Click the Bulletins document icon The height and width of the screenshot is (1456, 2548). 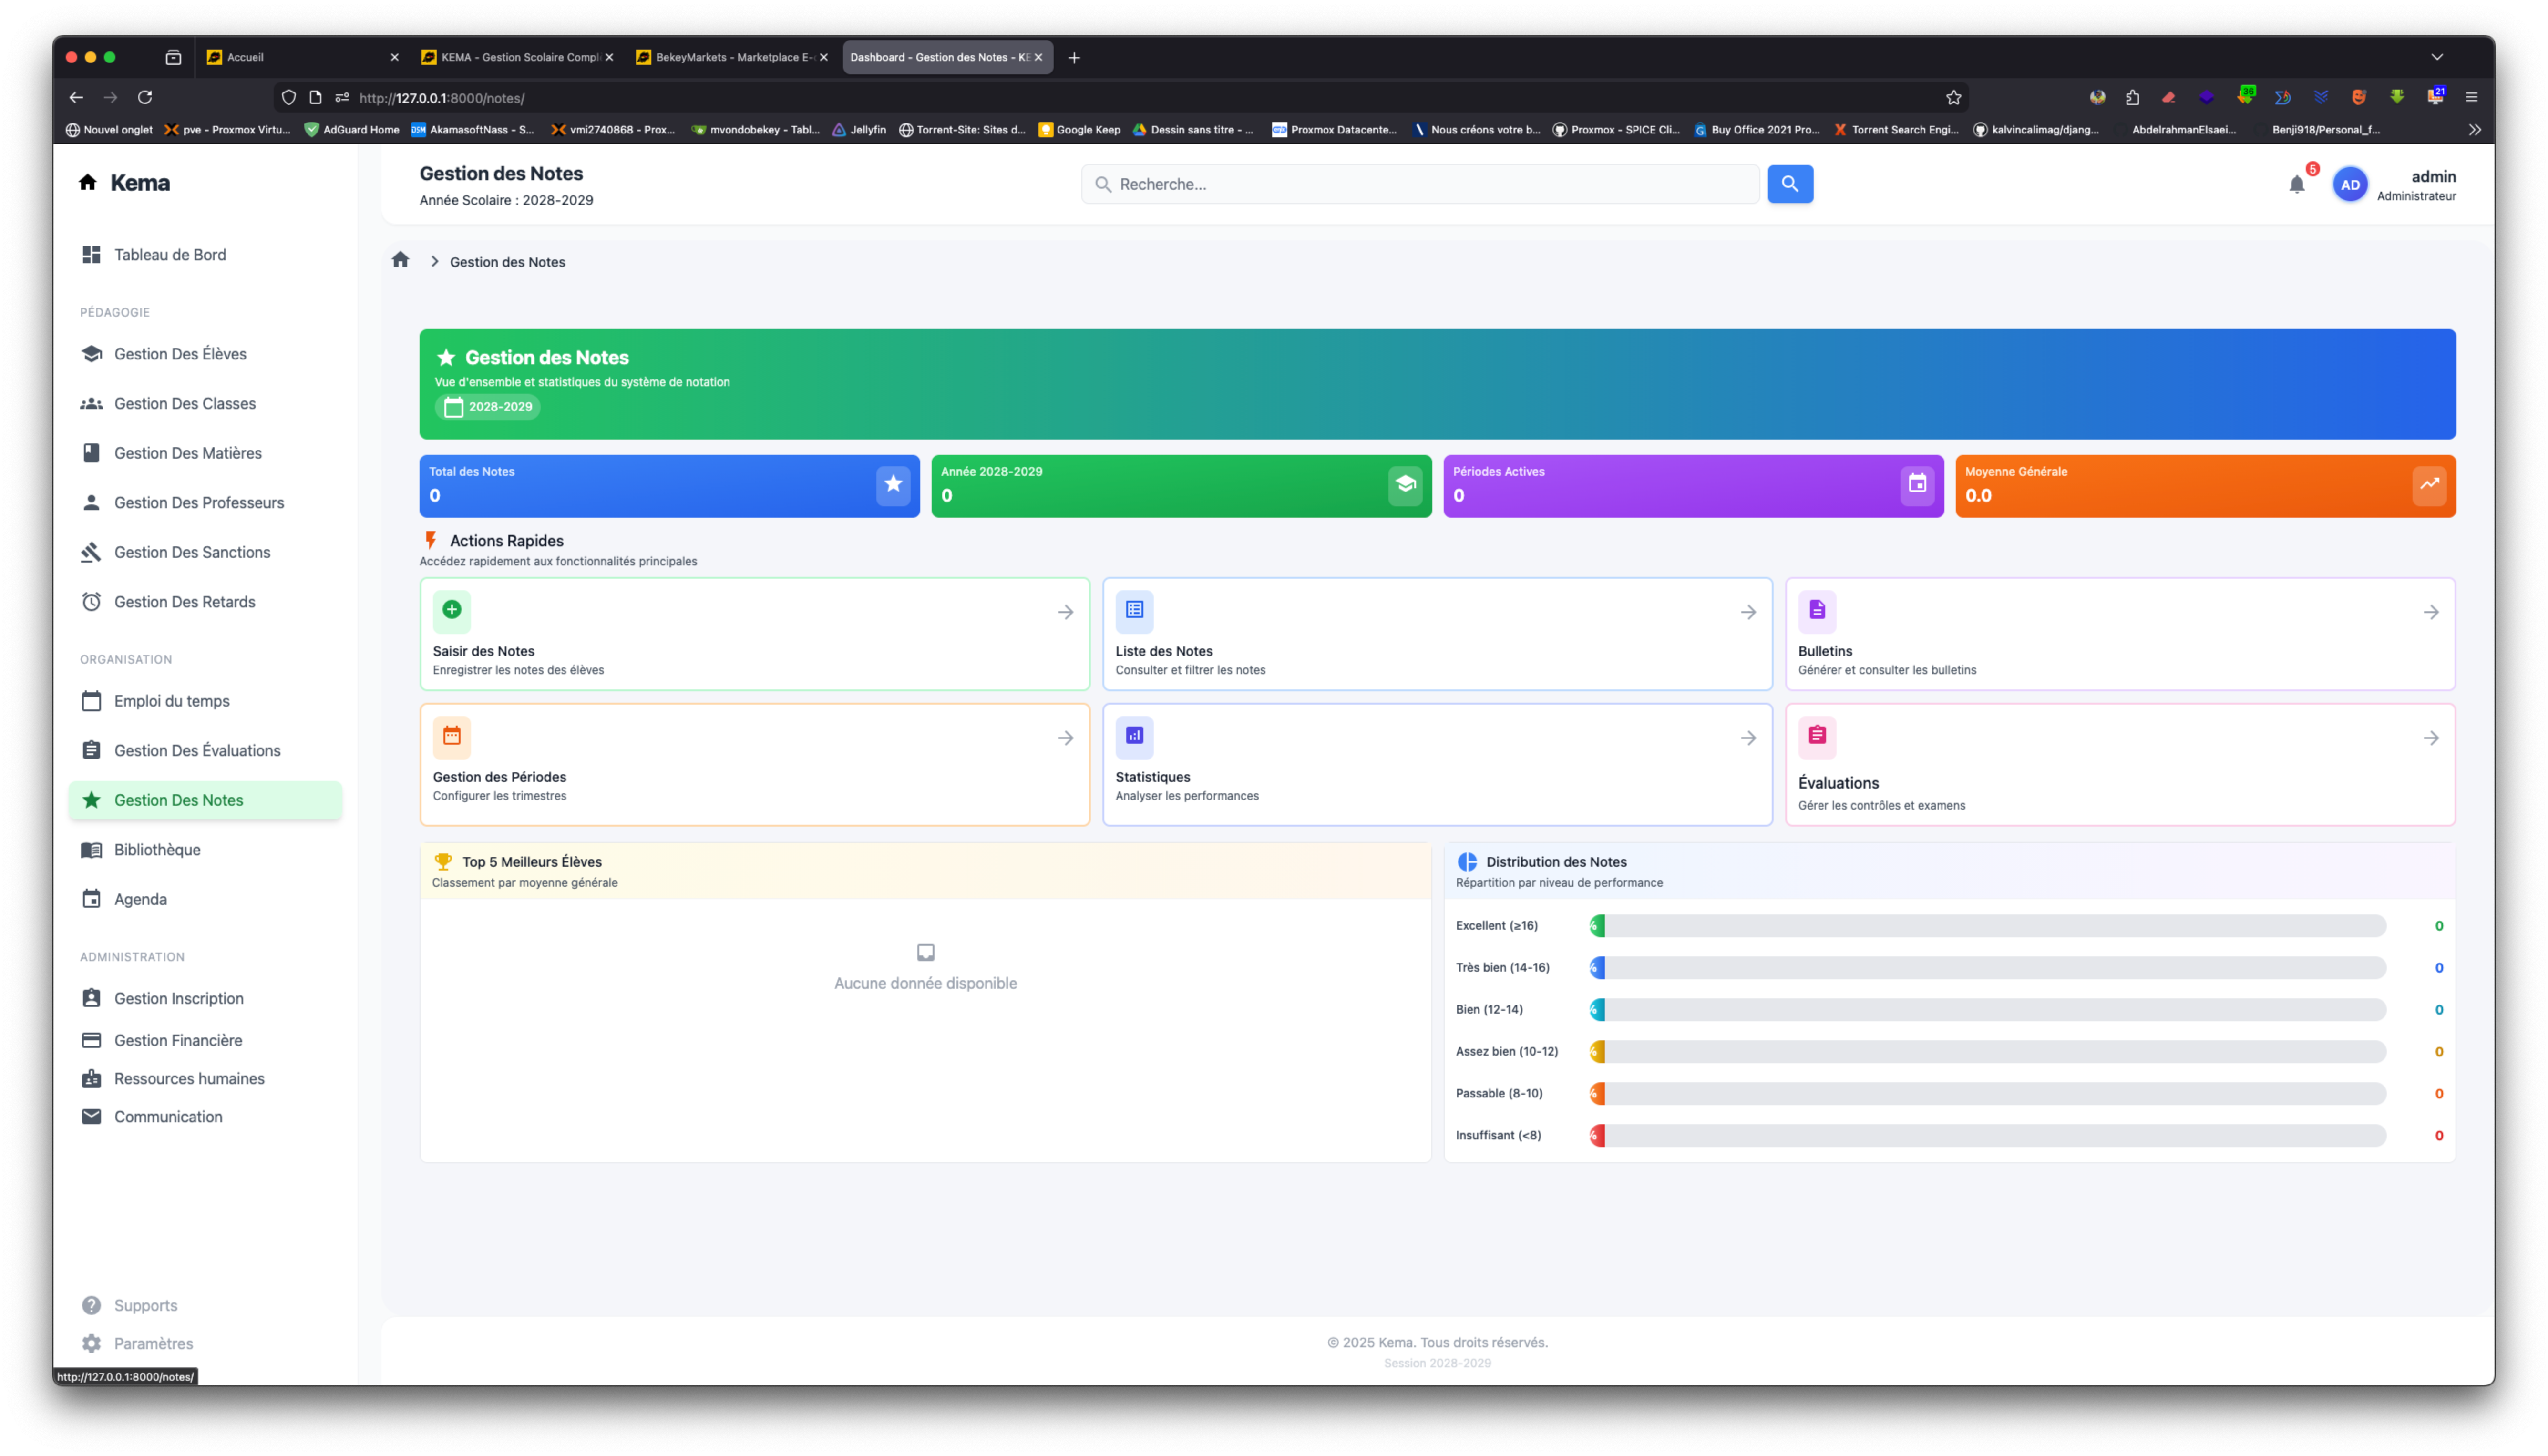[x=1816, y=610]
